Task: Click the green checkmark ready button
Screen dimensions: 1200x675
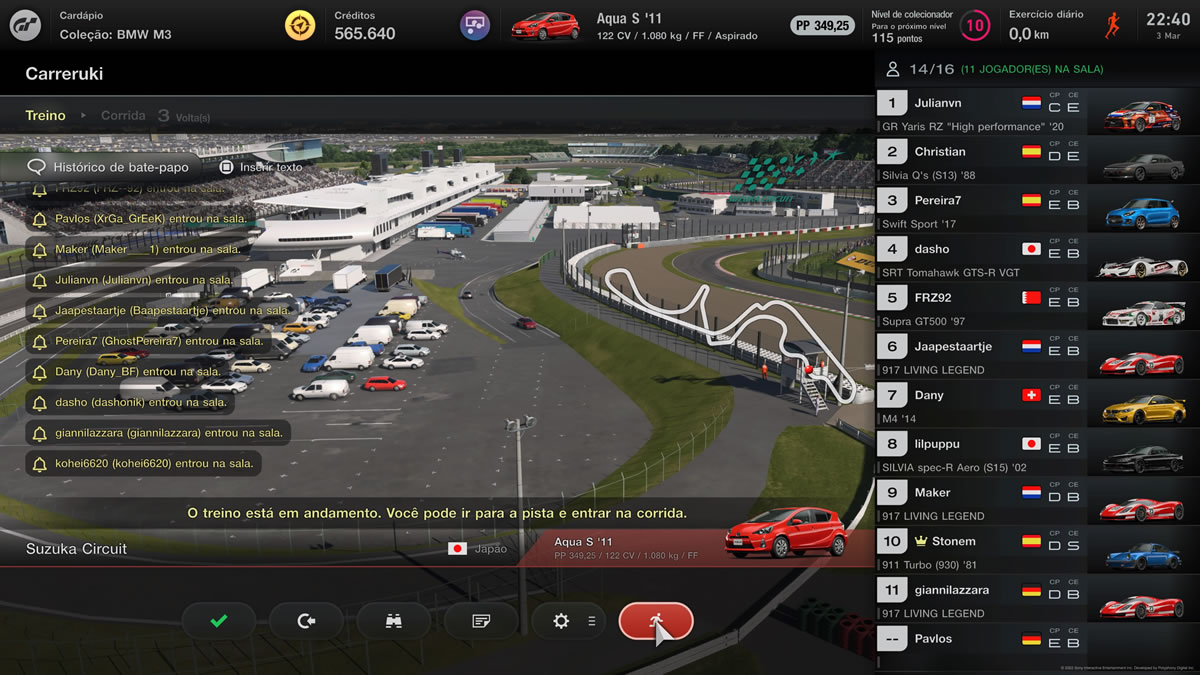Action: coord(219,621)
